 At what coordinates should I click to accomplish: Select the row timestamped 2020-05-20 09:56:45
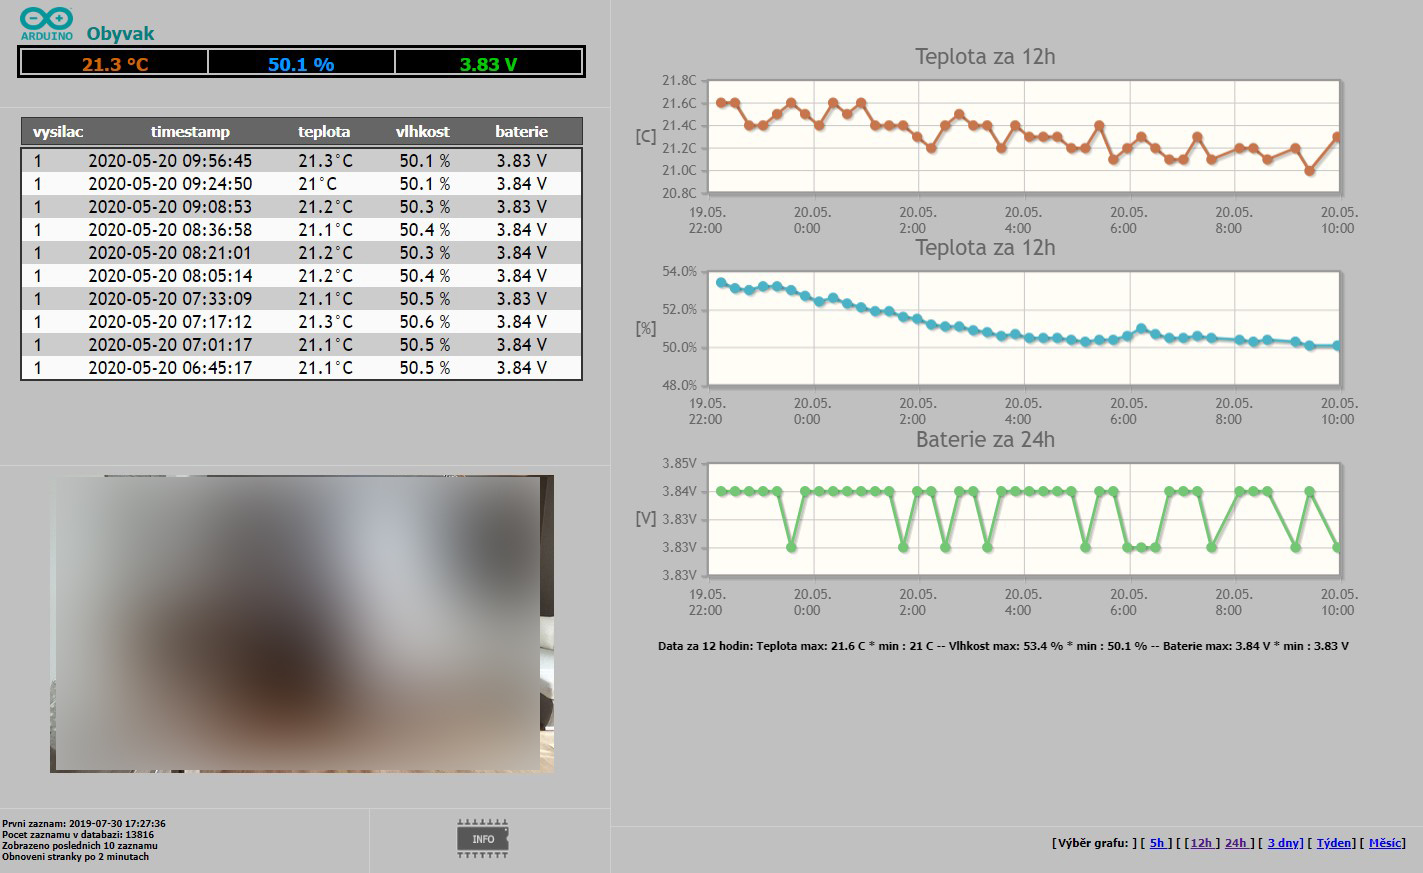pyautogui.click(x=170, y=161)
